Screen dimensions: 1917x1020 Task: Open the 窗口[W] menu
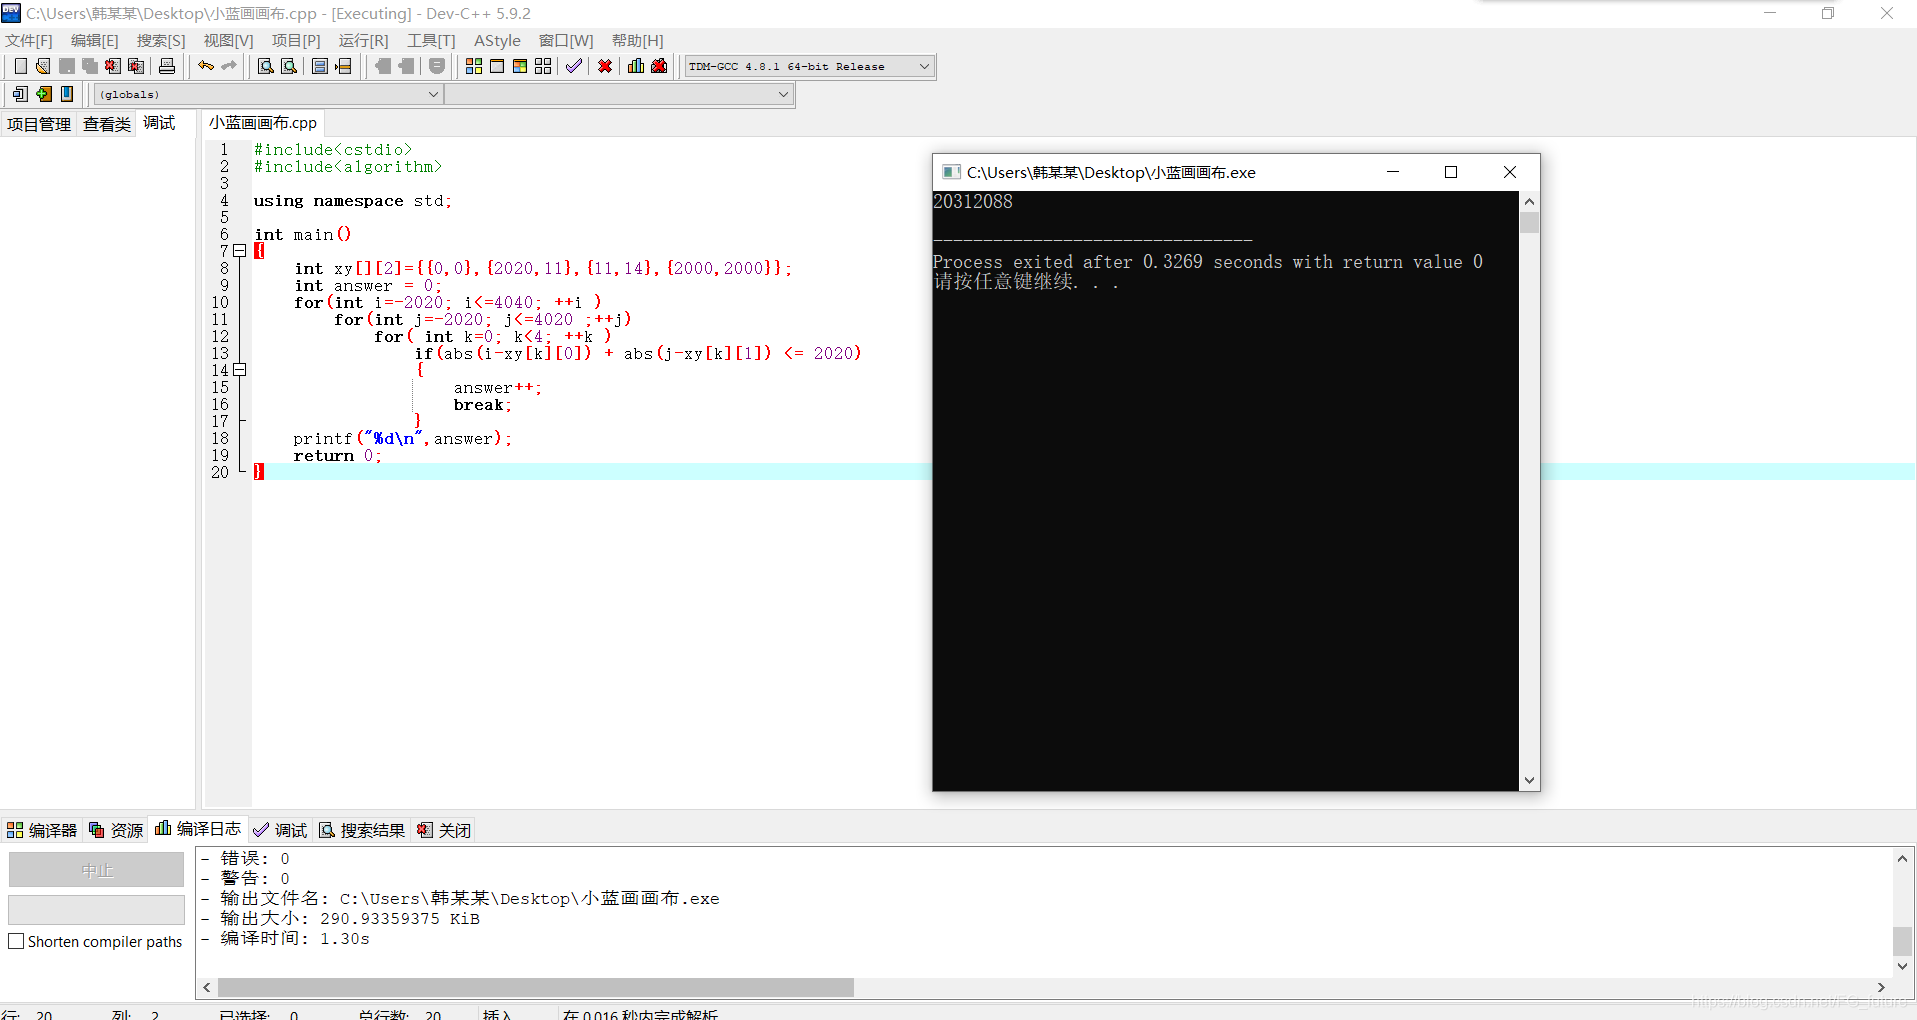(x=566, y=40)
